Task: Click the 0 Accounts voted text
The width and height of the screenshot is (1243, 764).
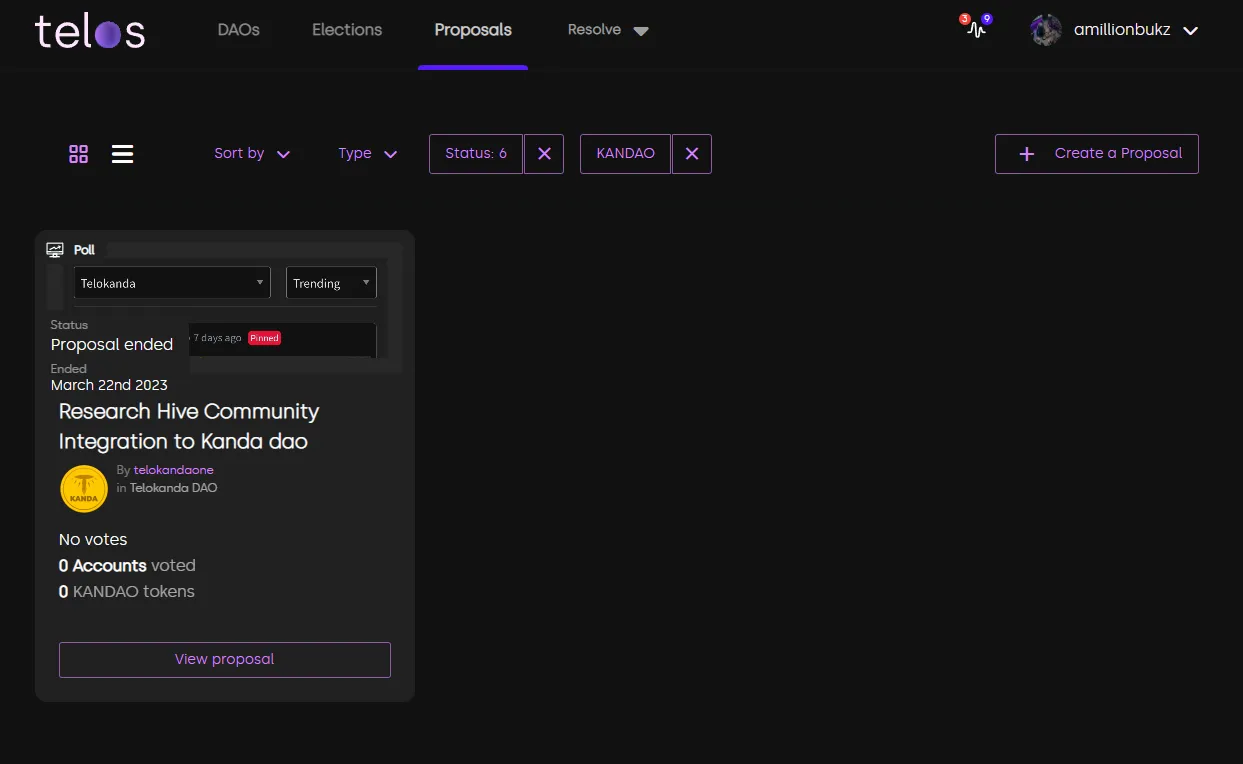Action: pos(127,566)
